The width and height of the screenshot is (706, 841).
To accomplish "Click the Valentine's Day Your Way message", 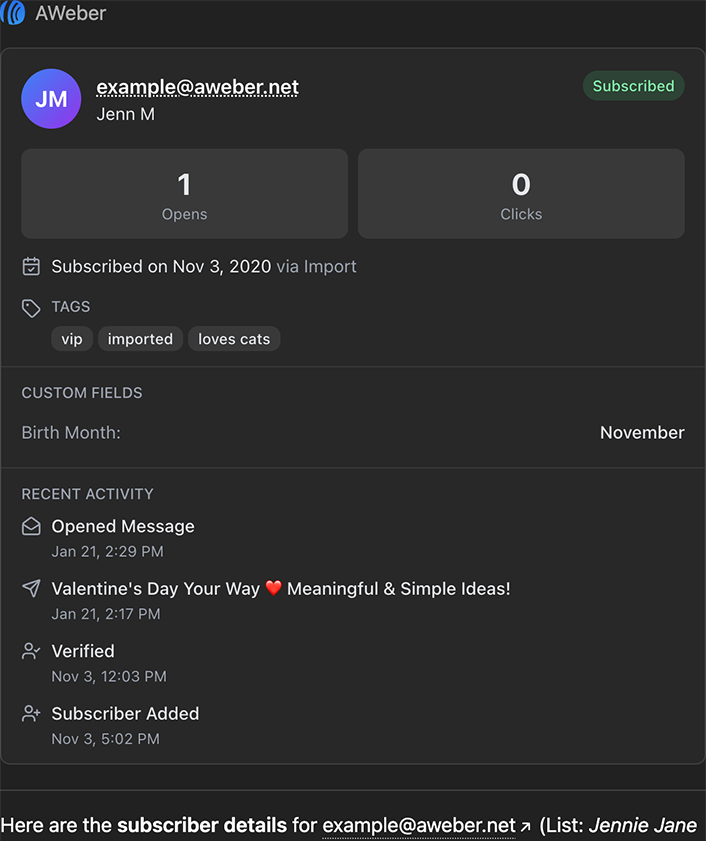I will (281, 589).
